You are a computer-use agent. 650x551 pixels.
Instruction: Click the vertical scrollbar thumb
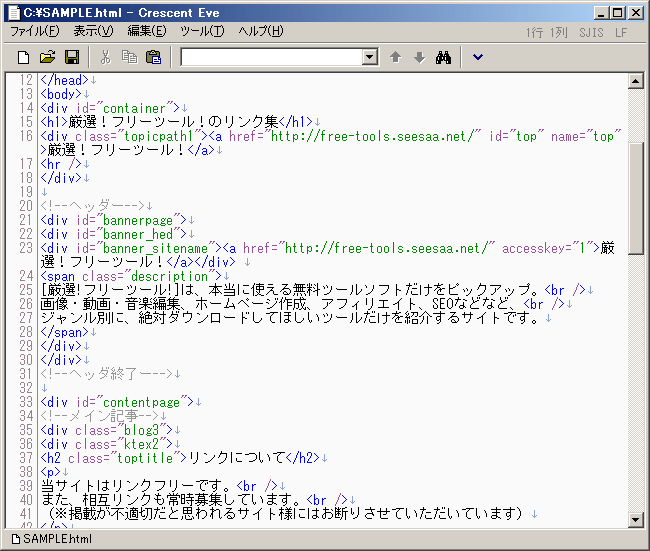pyautogui.click(x=635, y=198)
